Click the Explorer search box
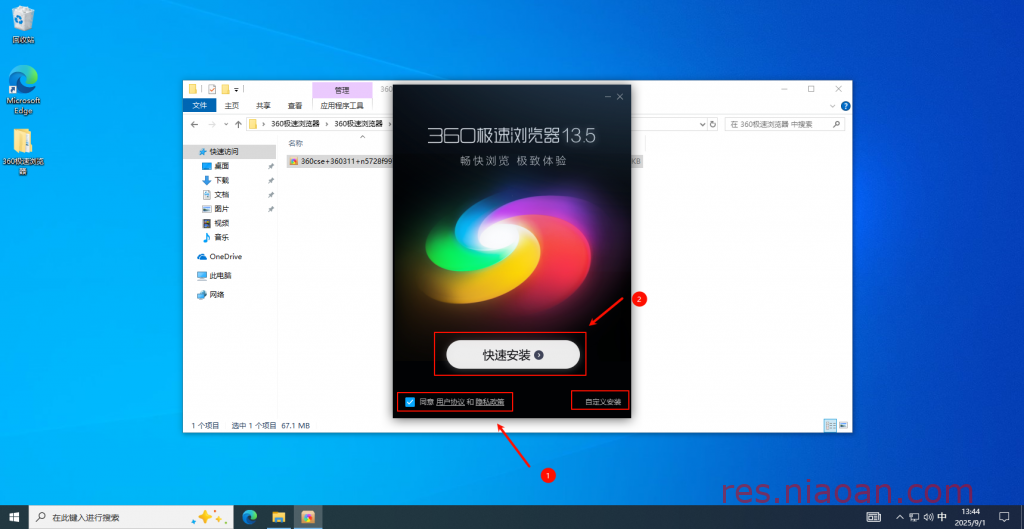1024x529 pixels. (x=784, y=124)
